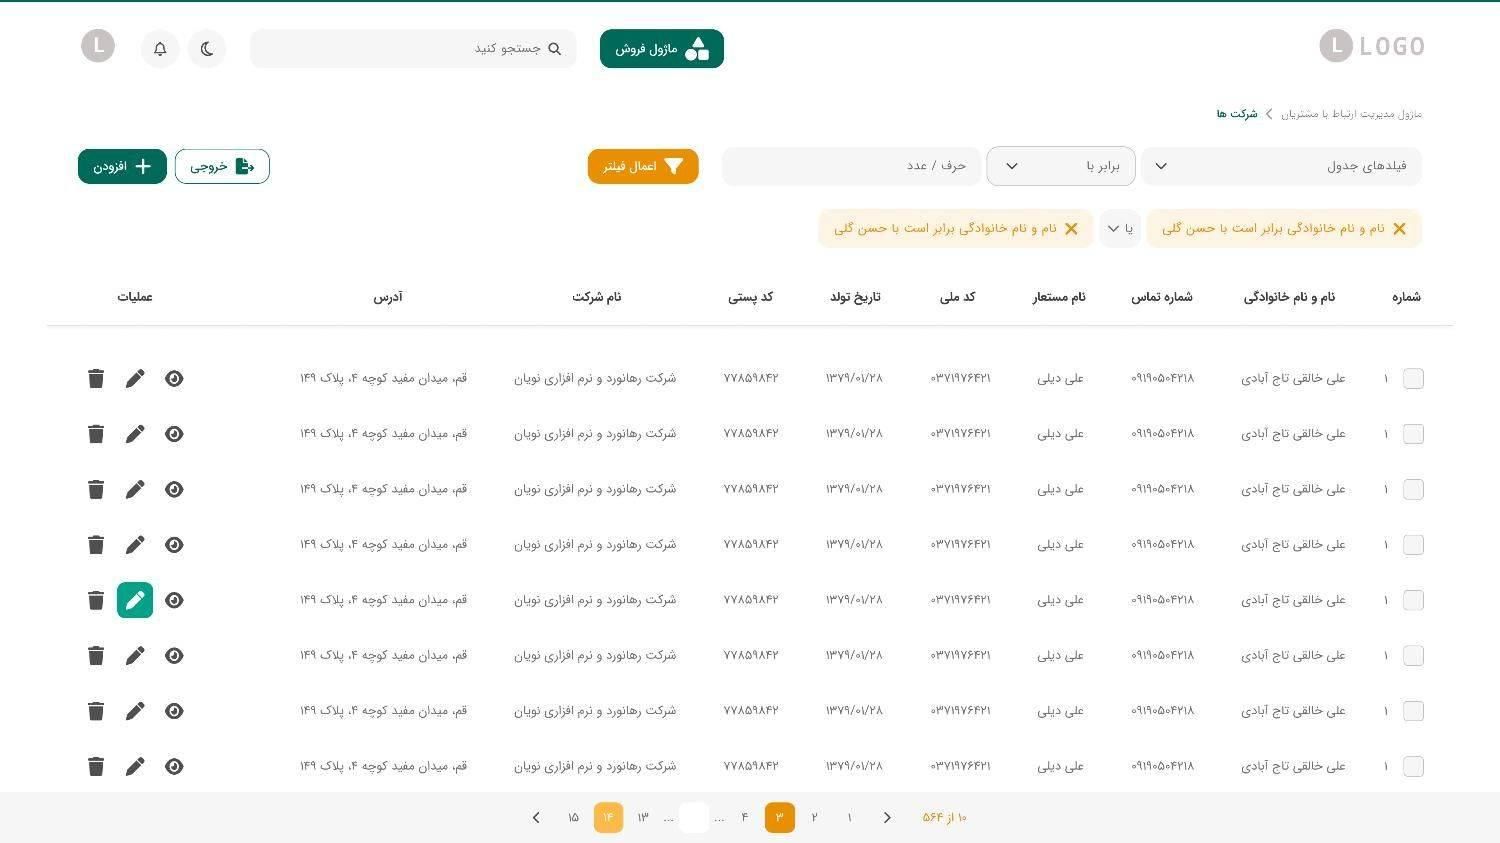Delete the second table row with trash icon
Viewport: 1500px width, 843px height.
[x=96, y=433]
